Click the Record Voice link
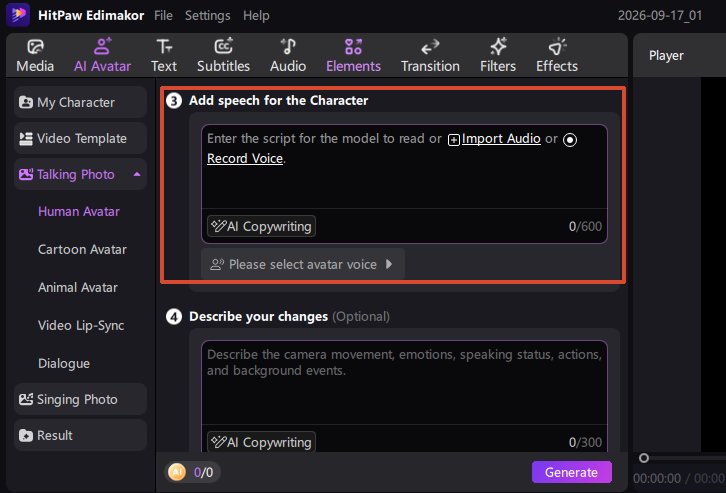 (x=245, y=158)
